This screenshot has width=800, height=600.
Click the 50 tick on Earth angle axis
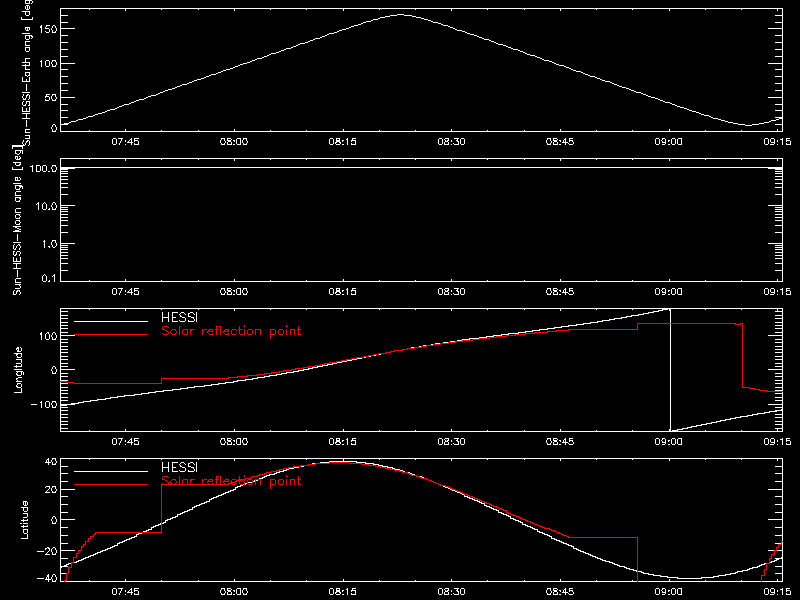click(x=51, y=97)
